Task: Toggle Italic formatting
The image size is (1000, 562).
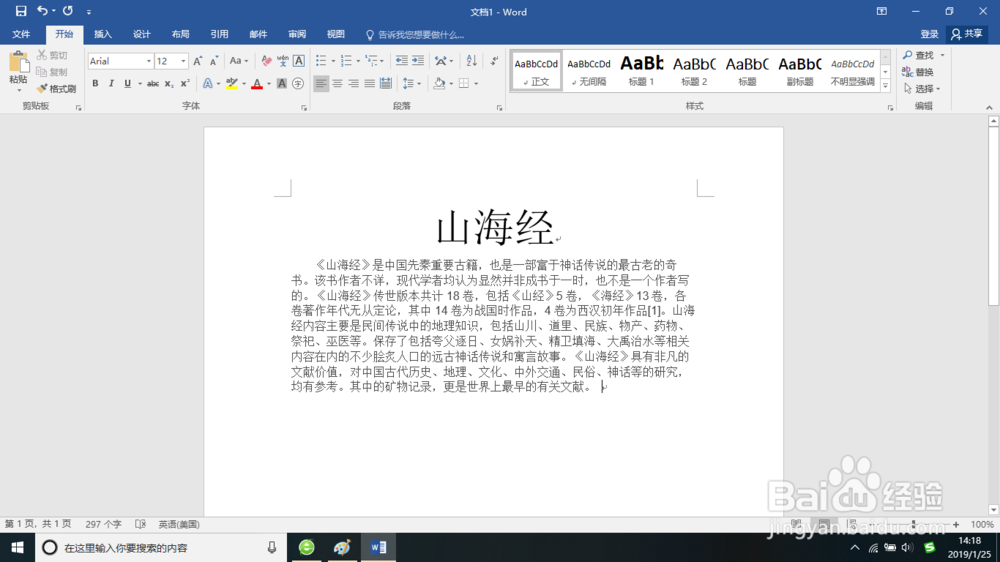Action: point(111,84)
